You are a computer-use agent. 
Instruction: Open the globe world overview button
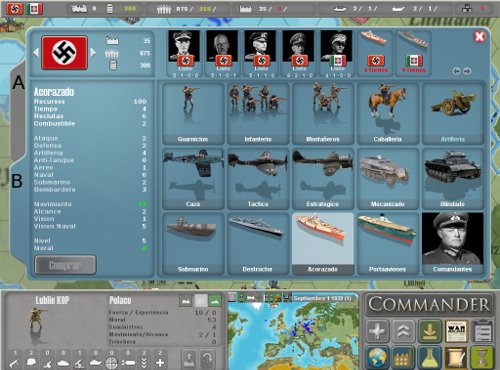[x=377, y=357]
